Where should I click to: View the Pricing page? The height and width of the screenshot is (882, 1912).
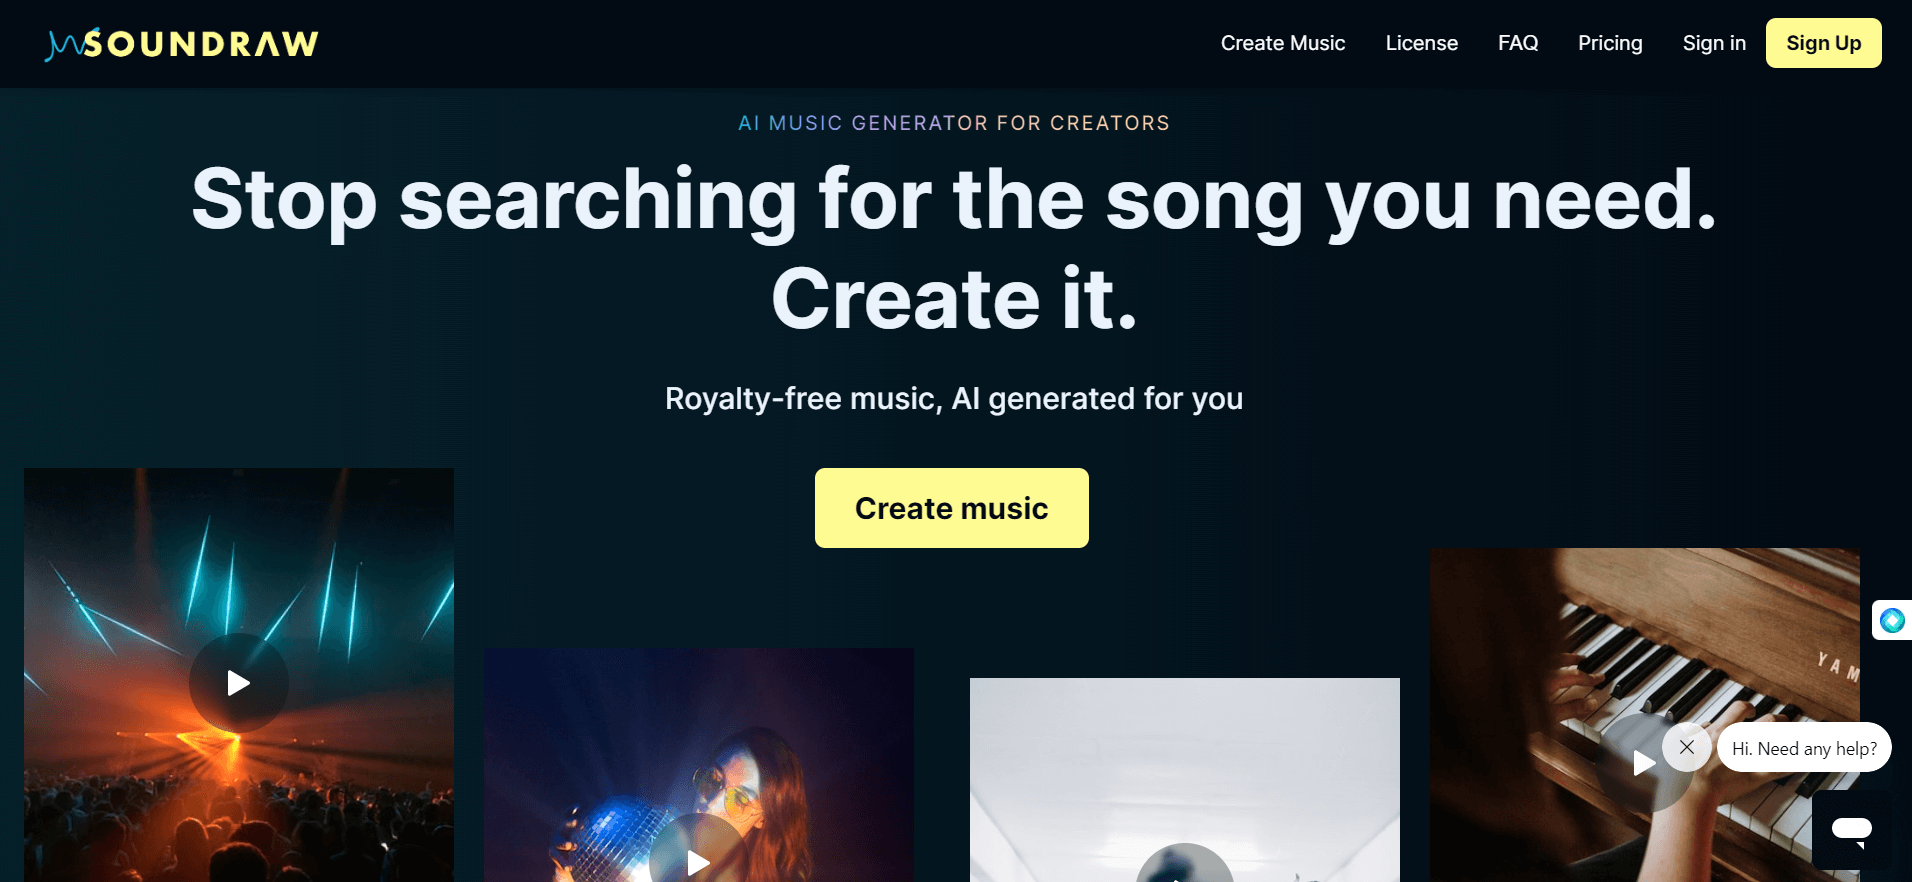[x=1610, y=43]
